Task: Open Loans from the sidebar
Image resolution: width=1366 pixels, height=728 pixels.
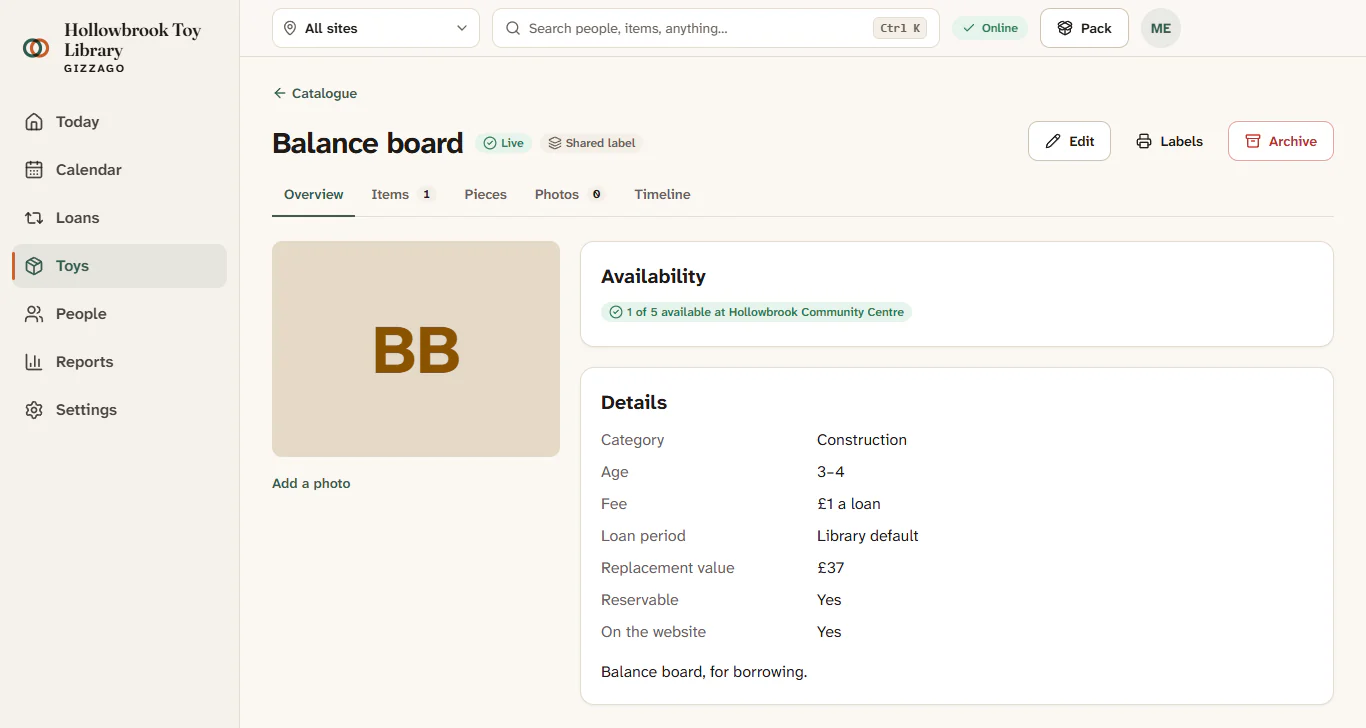Action: tap(119, 218)
